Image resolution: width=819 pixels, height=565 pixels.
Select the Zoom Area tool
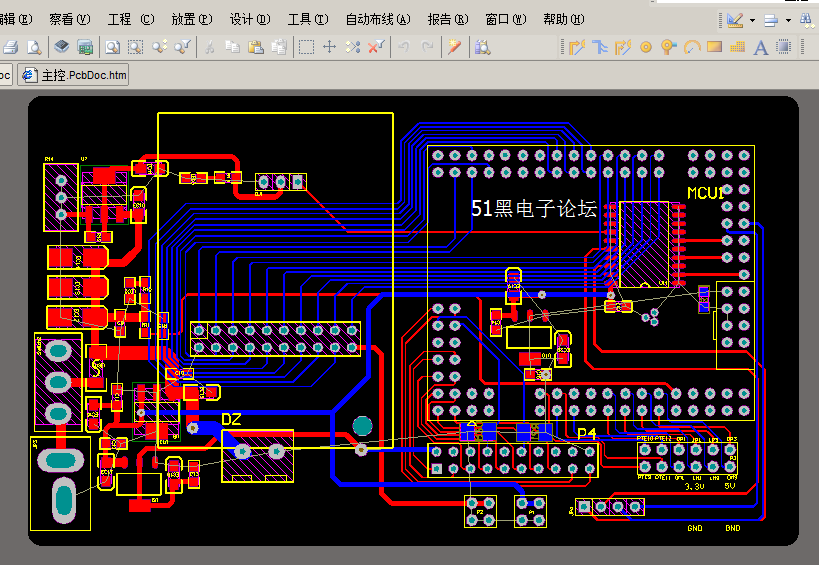click(x=136, y=48)
